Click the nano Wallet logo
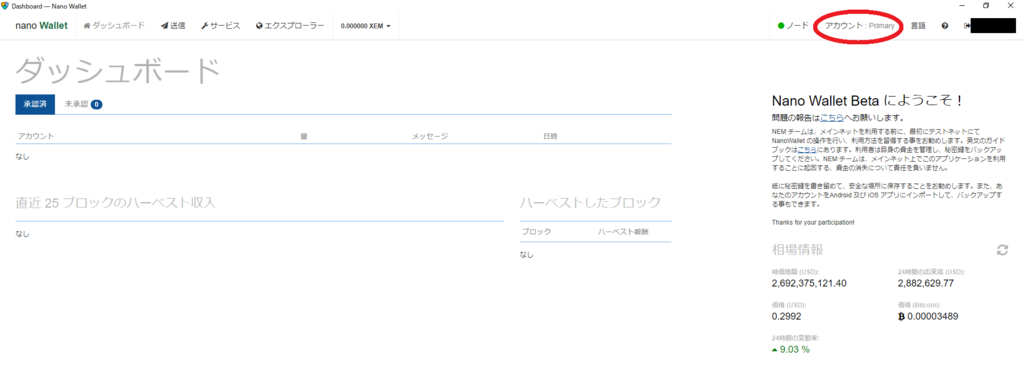This screenshot has height=366, width=1024. 41,26
